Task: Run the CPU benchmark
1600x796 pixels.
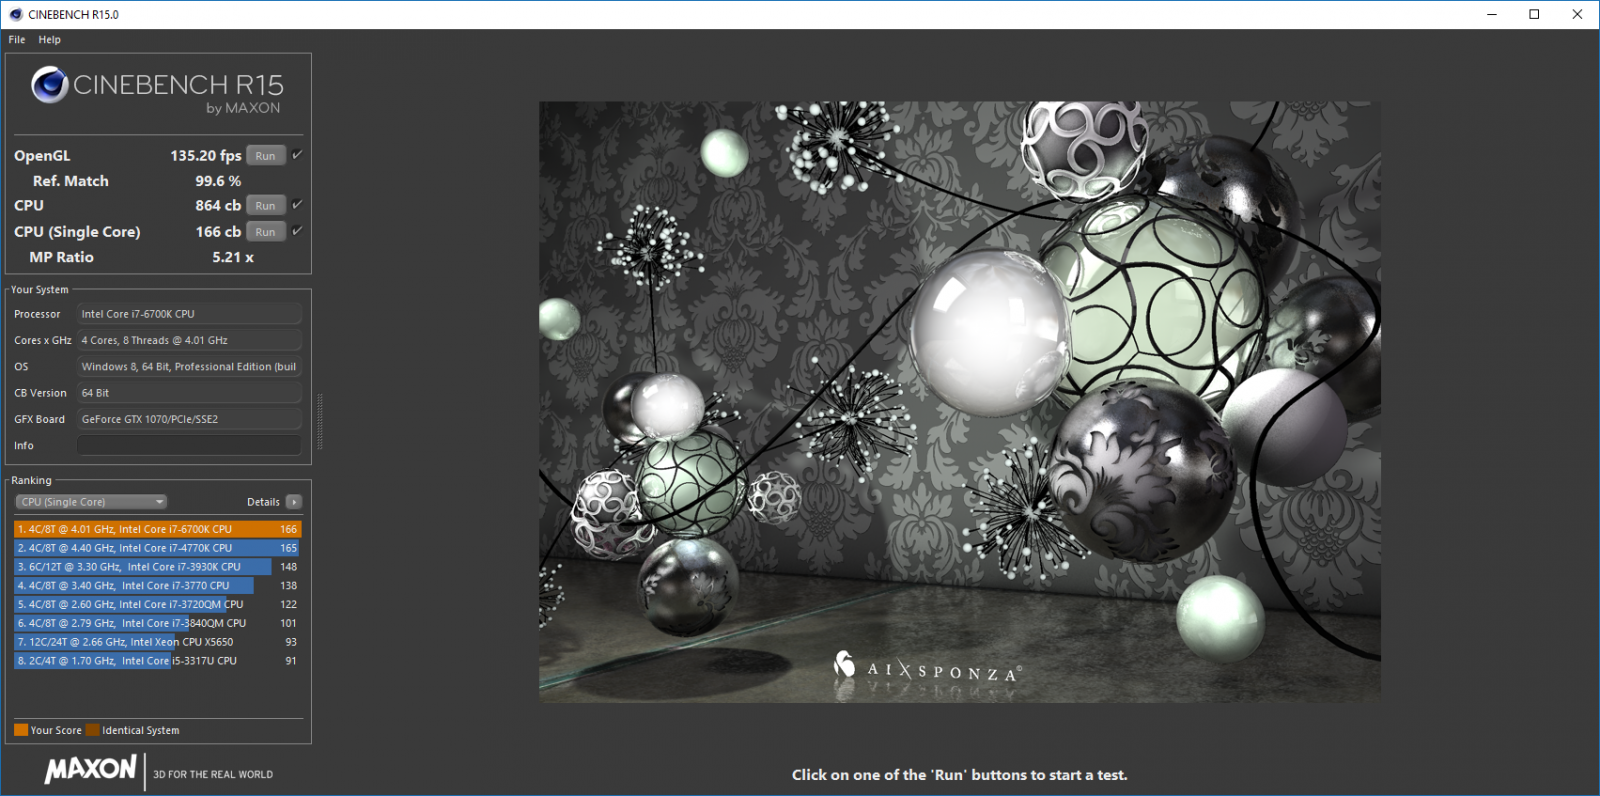Action: 266,206
